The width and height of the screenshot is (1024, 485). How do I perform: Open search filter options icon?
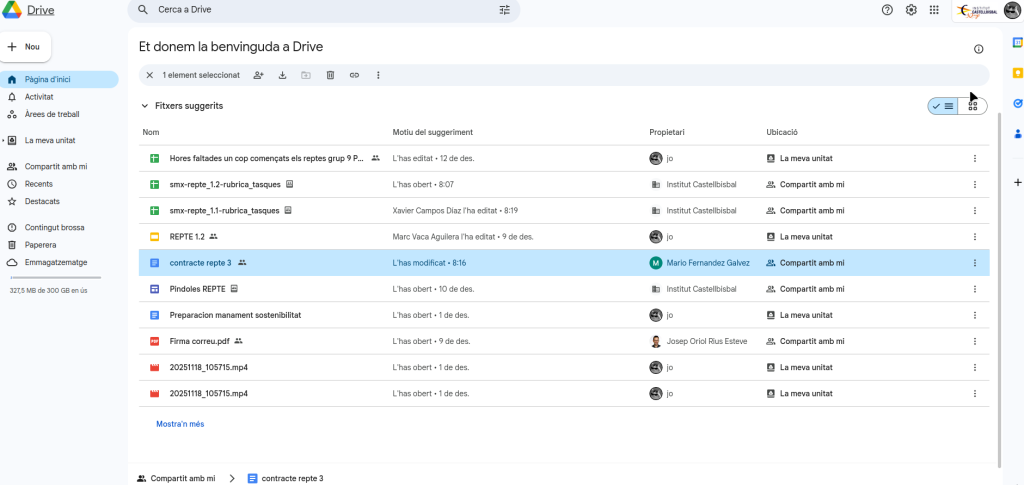pyautogui.click(x=504, y=10)
